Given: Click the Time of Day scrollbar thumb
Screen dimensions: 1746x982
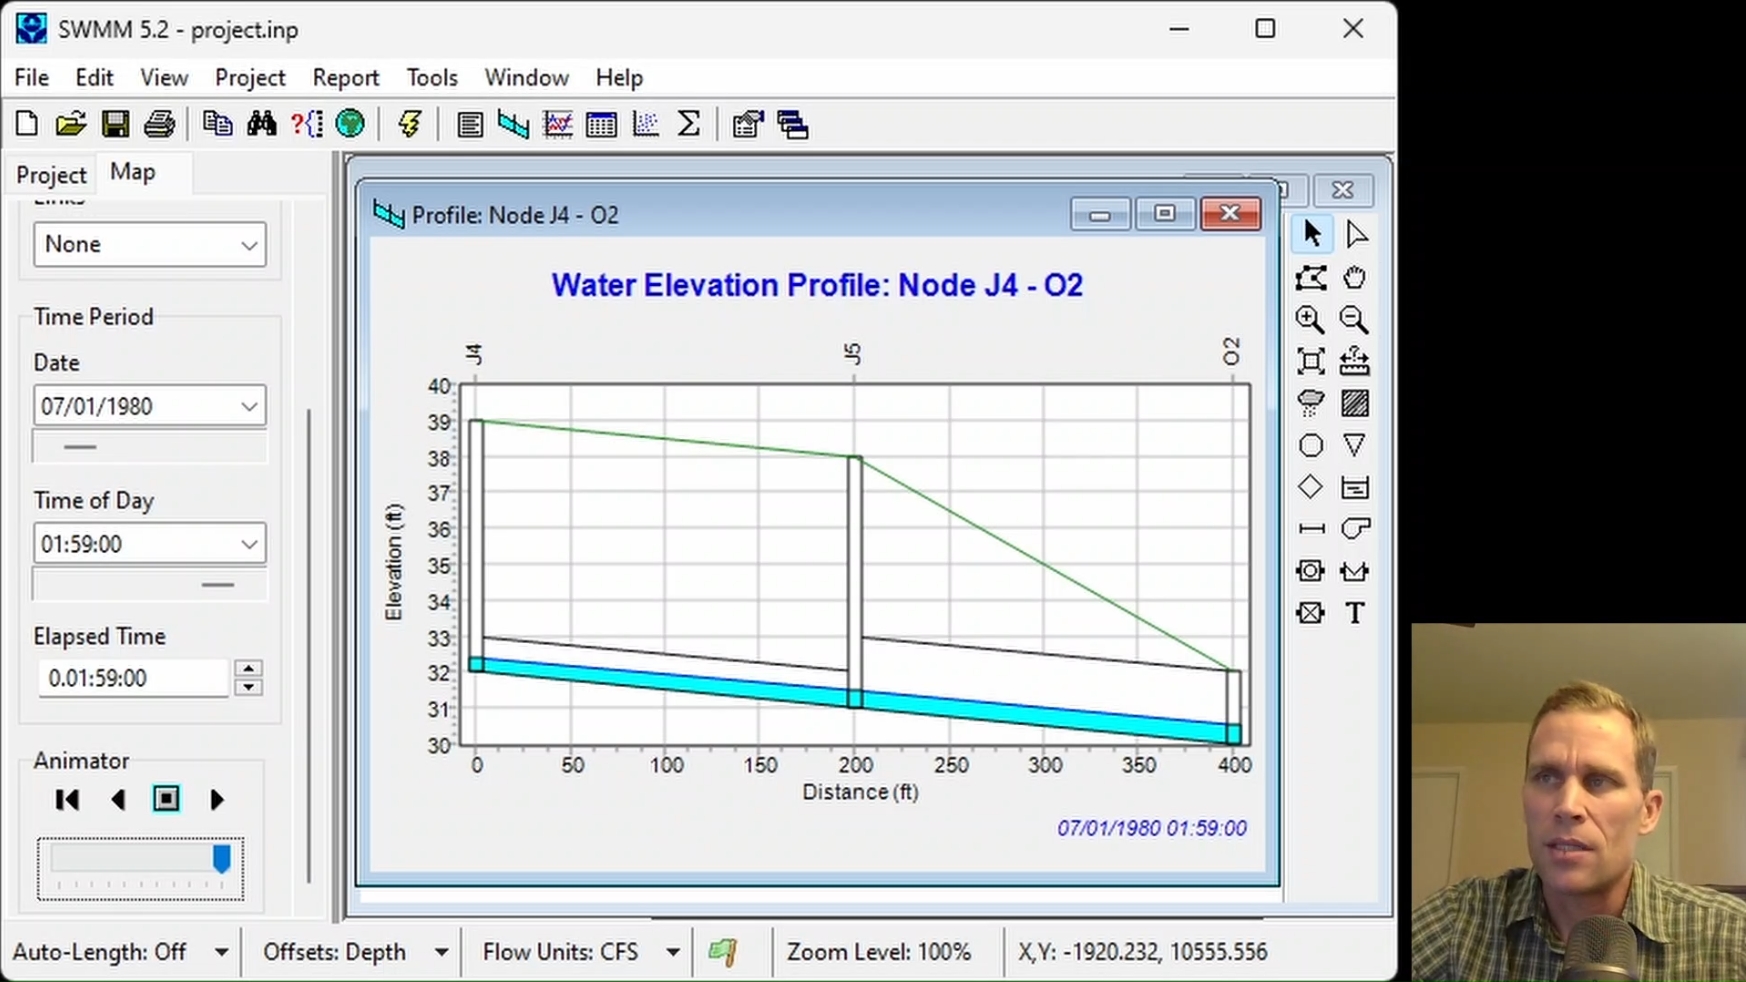Looking at the screenshot, I should point(217,584).
